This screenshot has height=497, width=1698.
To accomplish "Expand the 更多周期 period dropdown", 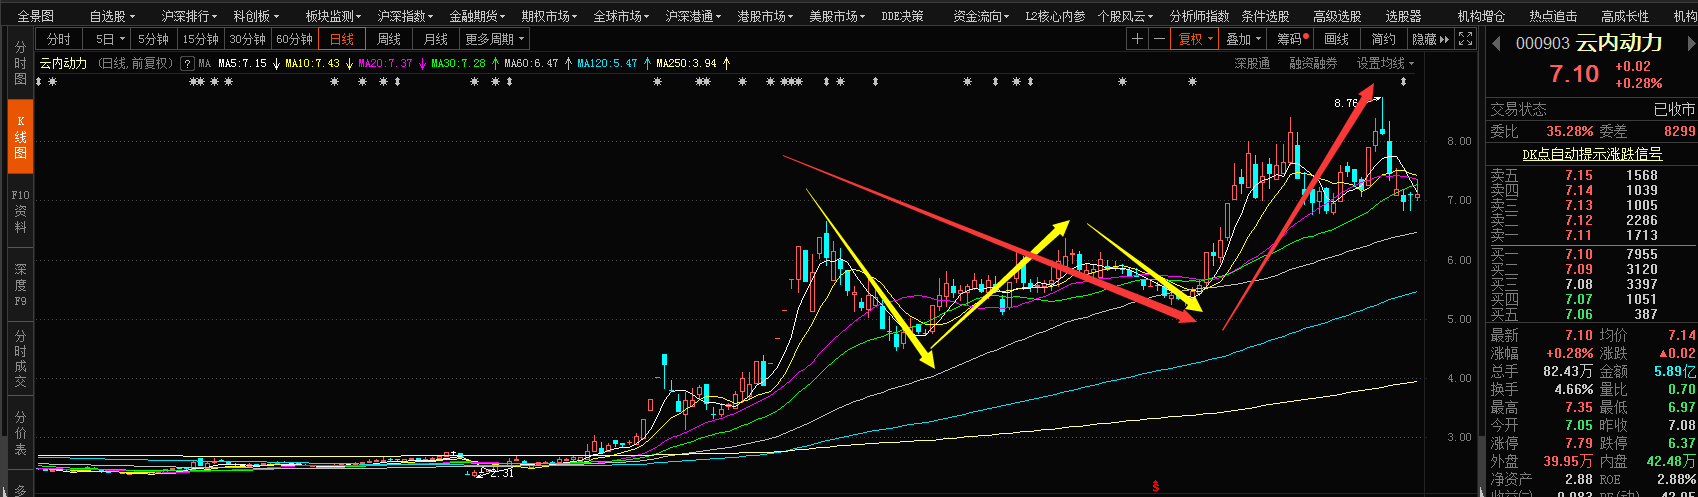I will (494, 39).
